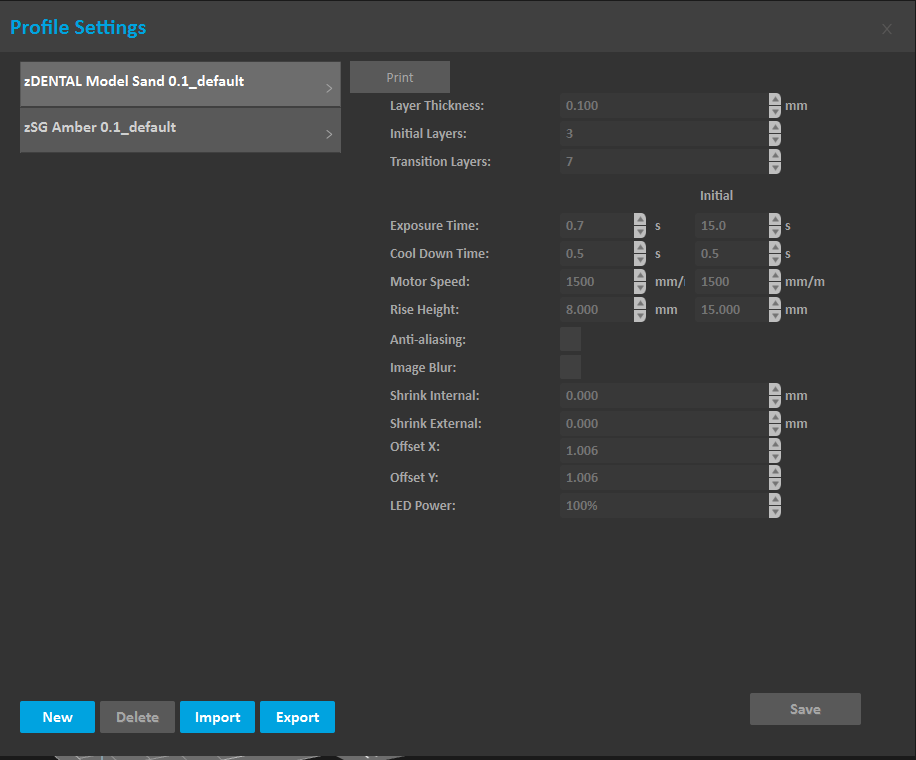
Task: Decrease Initial Rise Height 15.000 value
Action: click(775, 316)
